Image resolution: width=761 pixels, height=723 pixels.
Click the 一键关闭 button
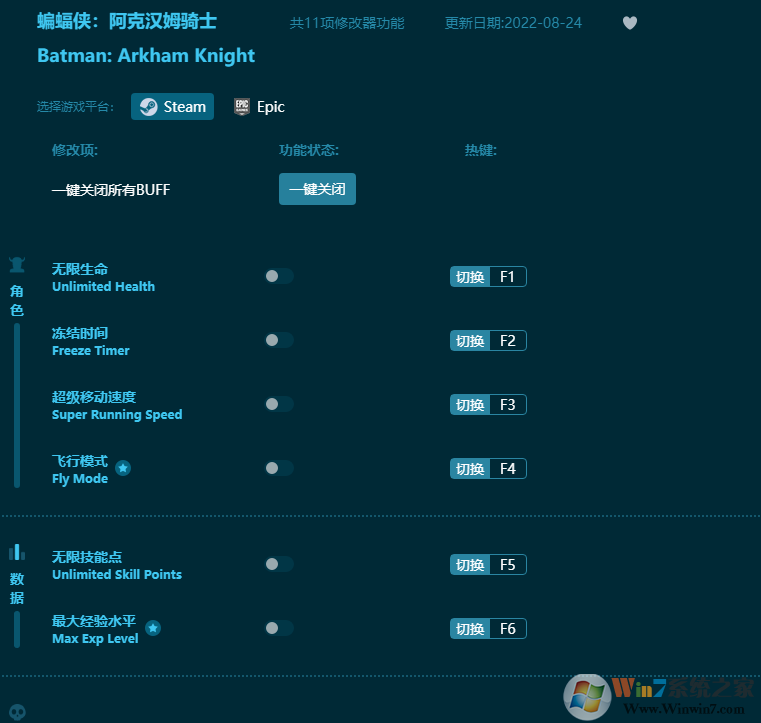click(317, 189)
